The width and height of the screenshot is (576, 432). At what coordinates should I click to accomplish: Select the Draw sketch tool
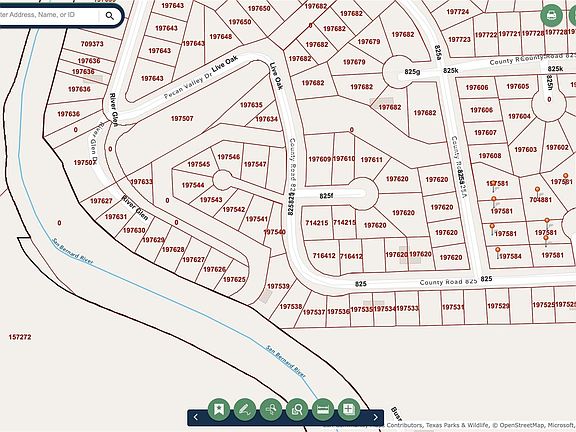click(245, 409)
